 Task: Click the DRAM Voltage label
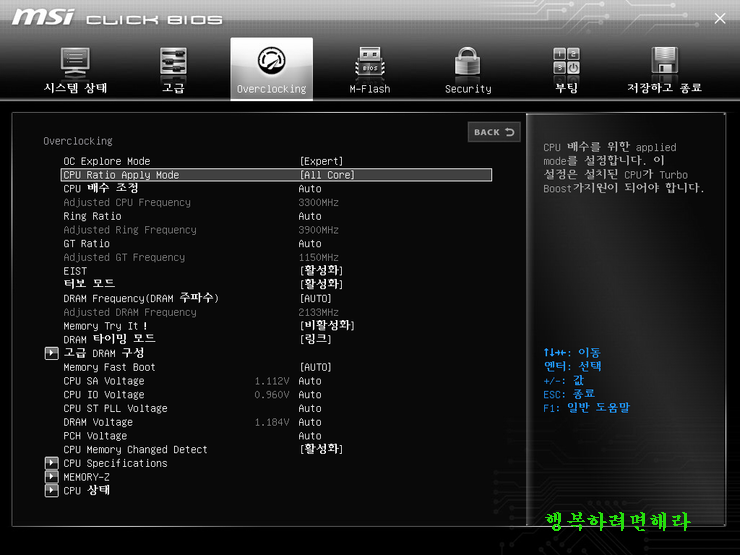click(98, 422)
